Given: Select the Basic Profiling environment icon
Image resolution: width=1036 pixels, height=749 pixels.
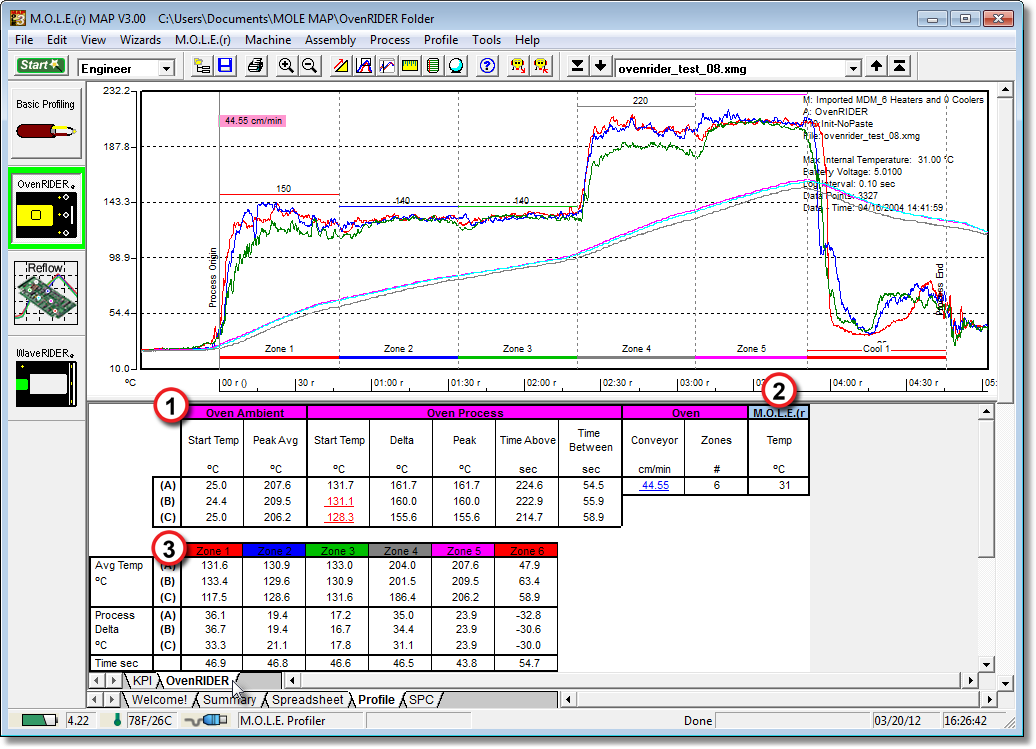Looking at the screenshot, I should 46,124.
